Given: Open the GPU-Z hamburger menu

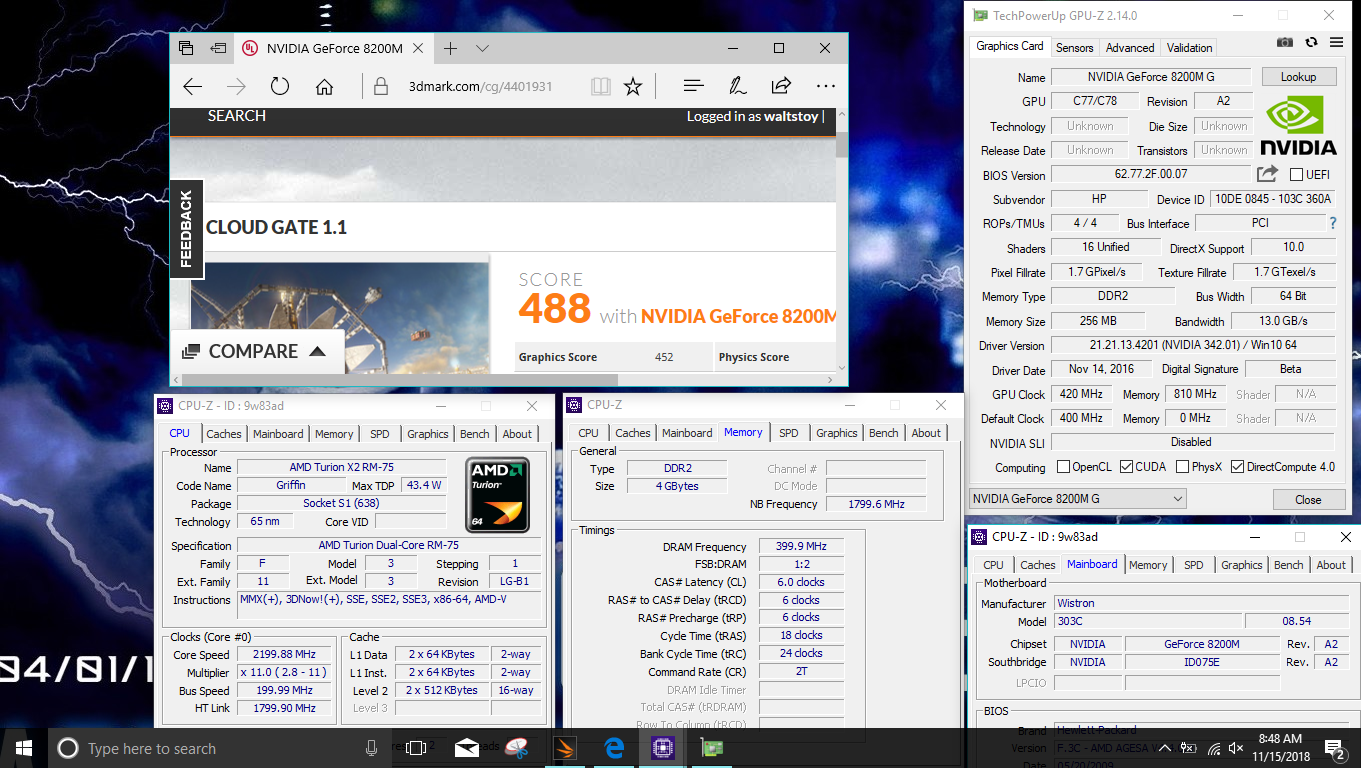Looking at the screenshot, I should [1336, 43].
